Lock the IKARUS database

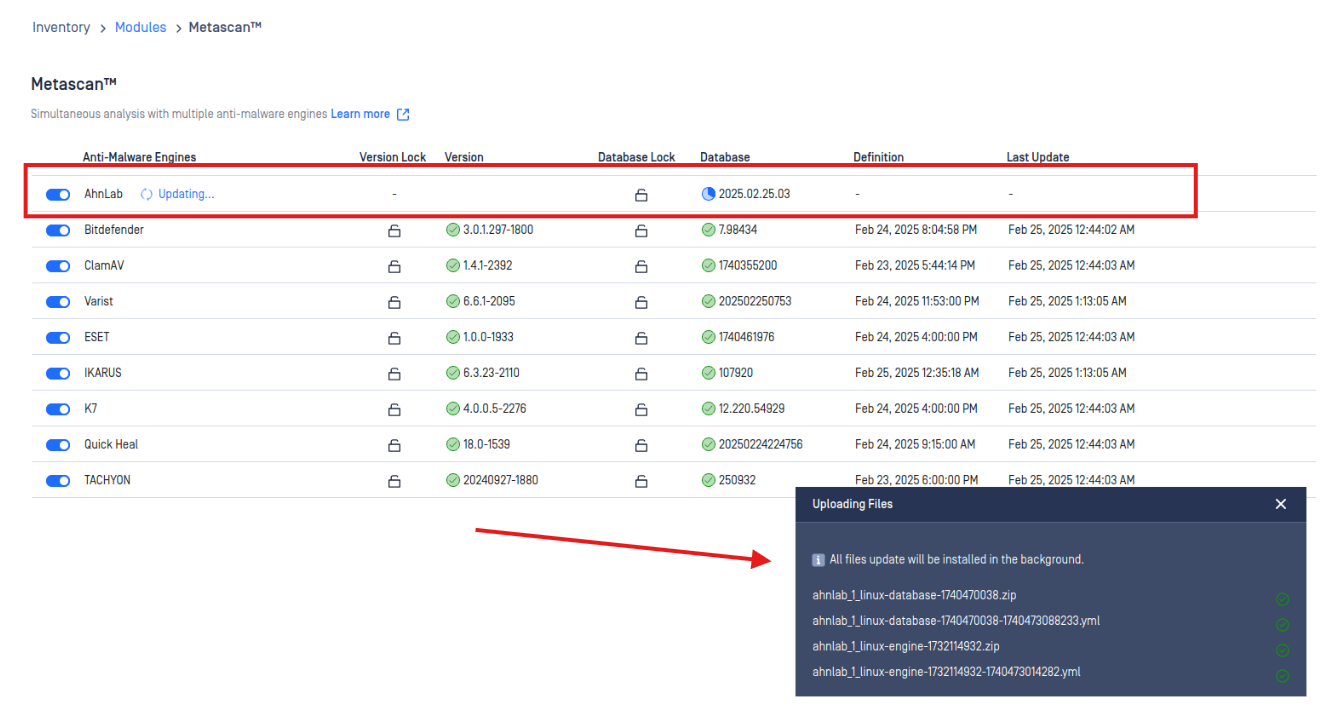pos(641,374)
